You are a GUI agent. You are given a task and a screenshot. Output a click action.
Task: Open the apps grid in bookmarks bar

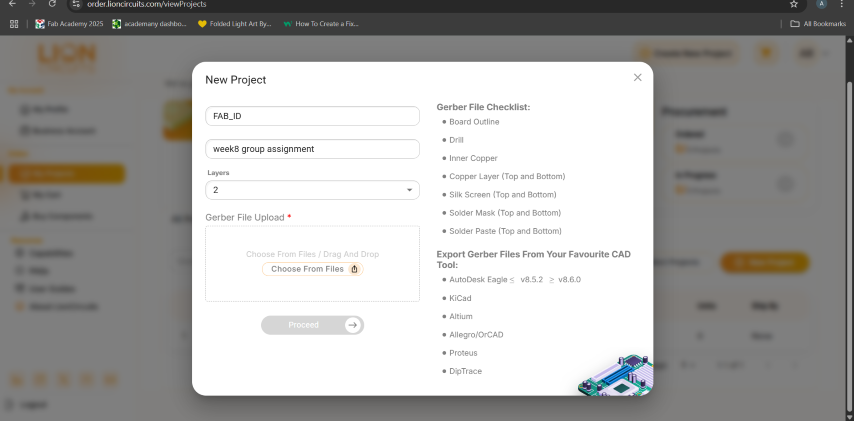[x=14, y=24]
